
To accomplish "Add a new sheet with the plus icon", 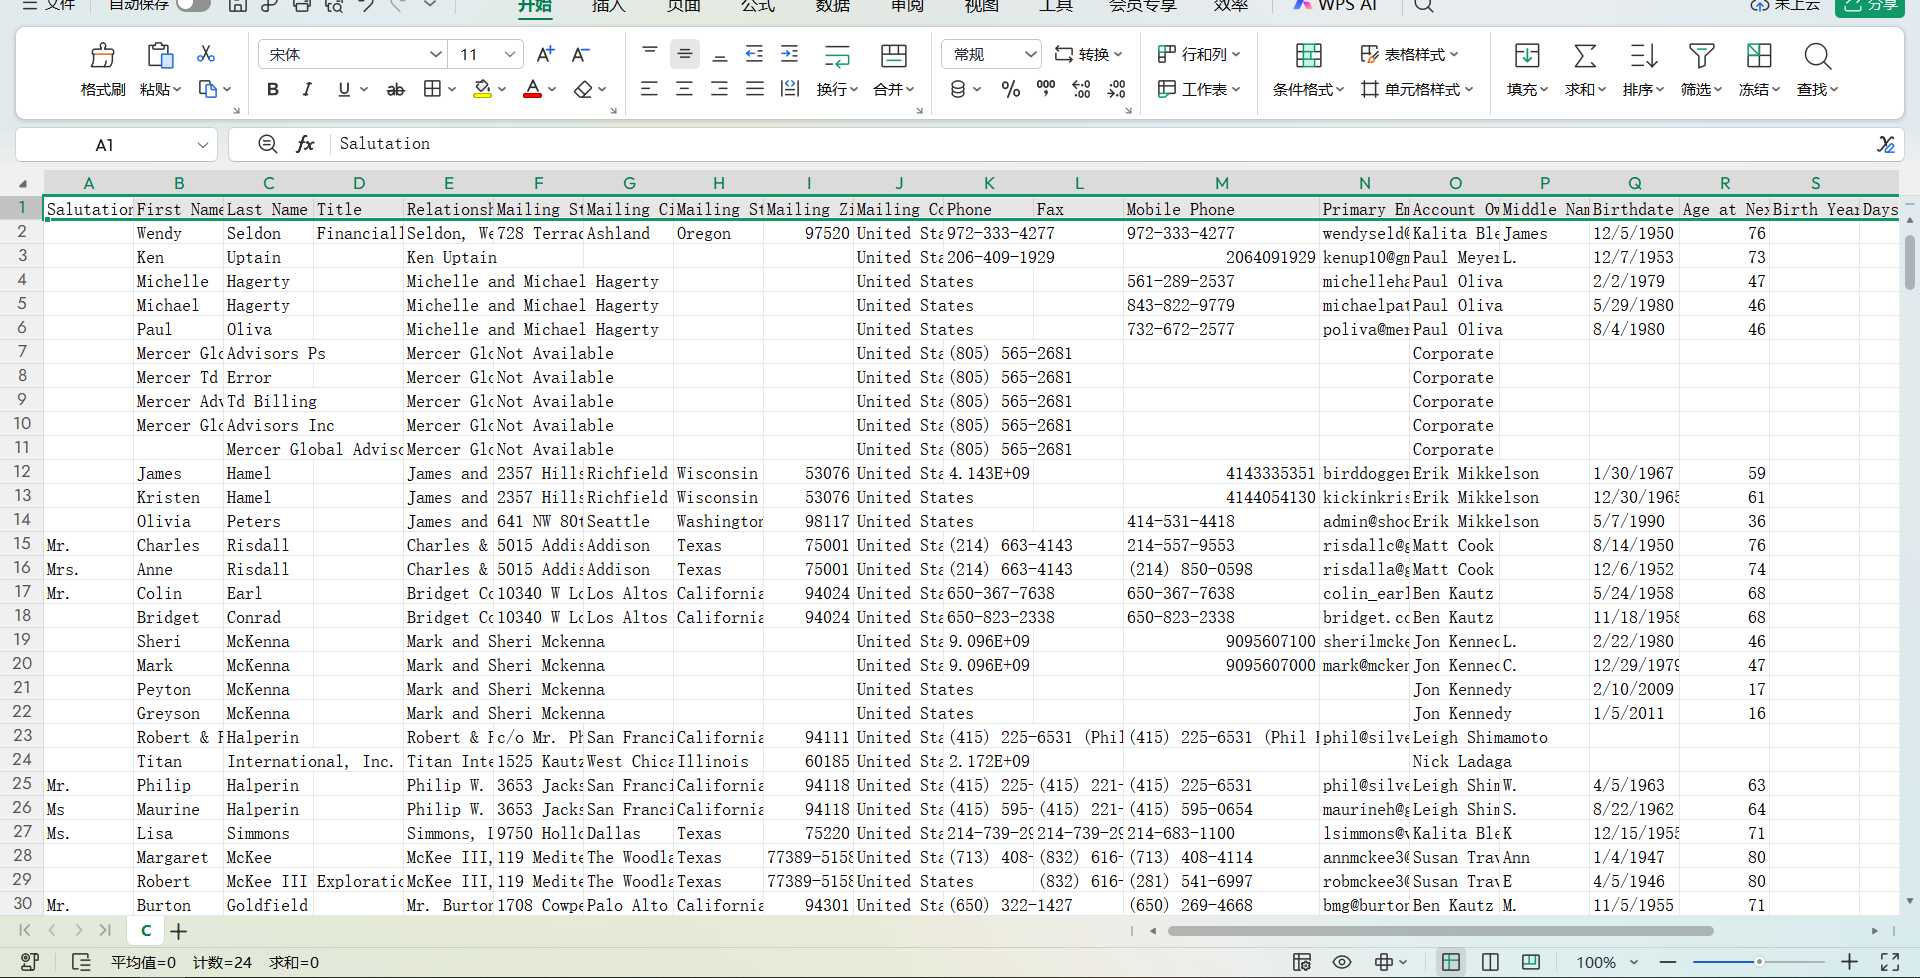I will pyautogui.click(x=178, y=931).
